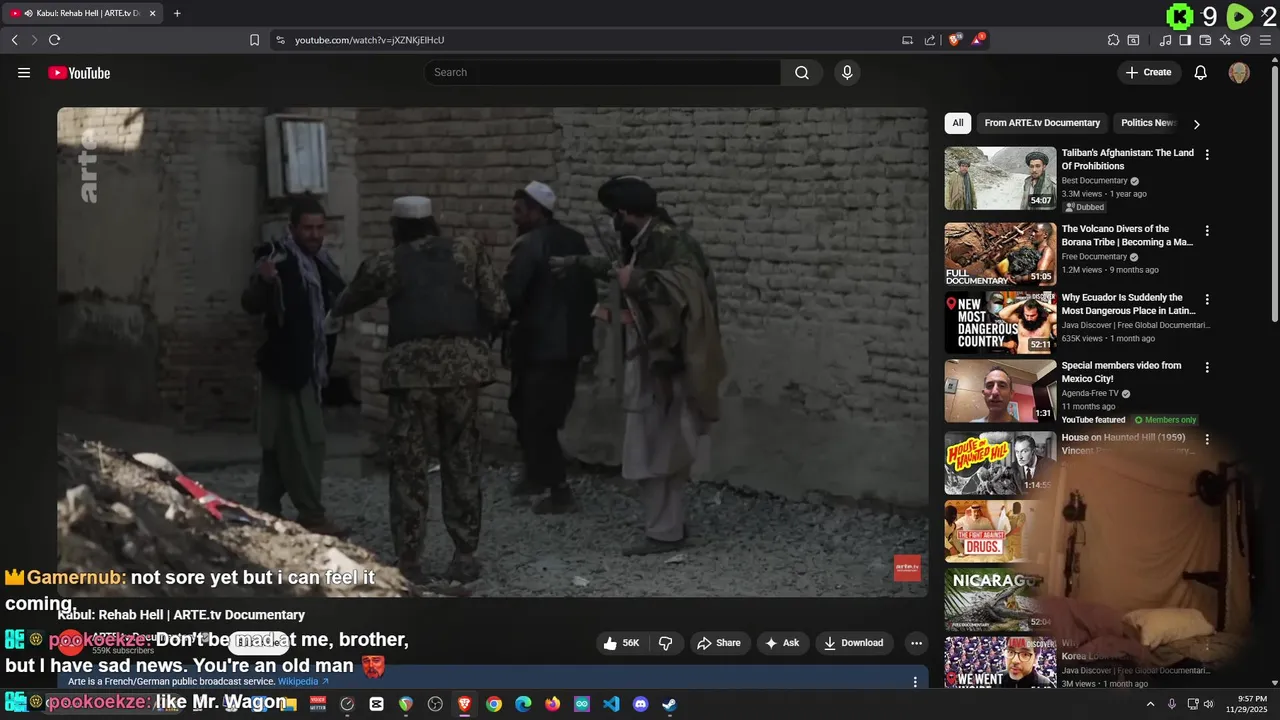Open options for House on Haunted Hill
This screenshot has width=1280, height=720.
tap(1207, 439)
